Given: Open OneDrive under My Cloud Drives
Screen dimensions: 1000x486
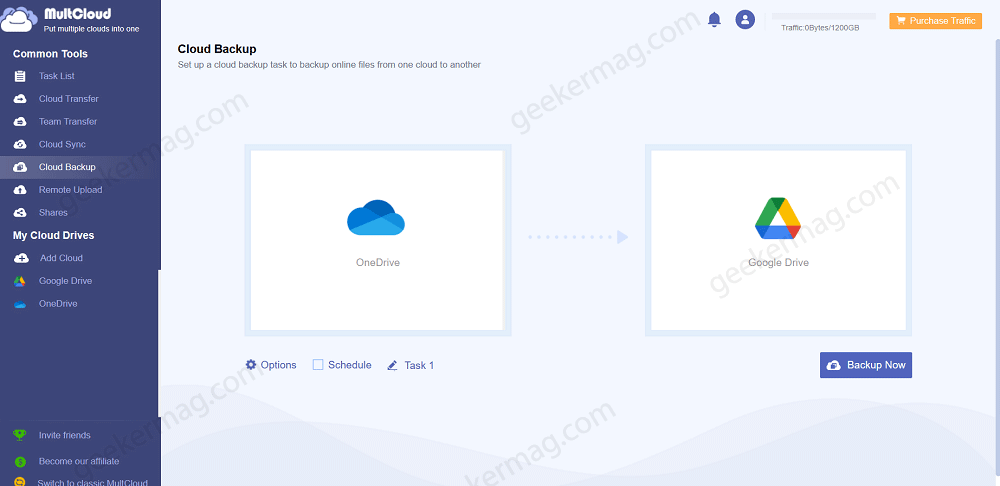Looking at the screenshot, I should [58, 304].
